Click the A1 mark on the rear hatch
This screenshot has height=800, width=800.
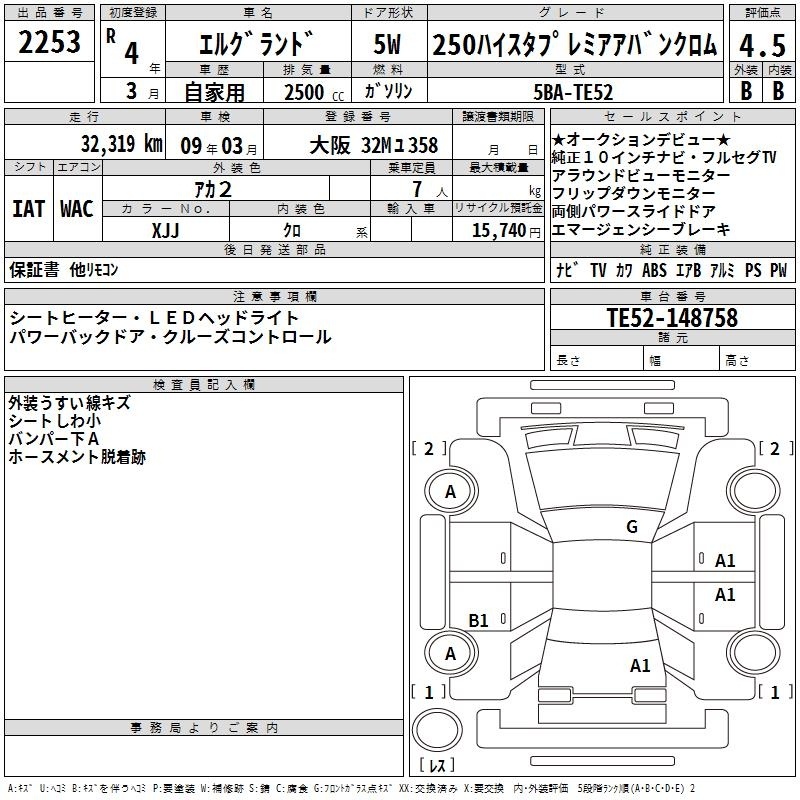(640, 665)
